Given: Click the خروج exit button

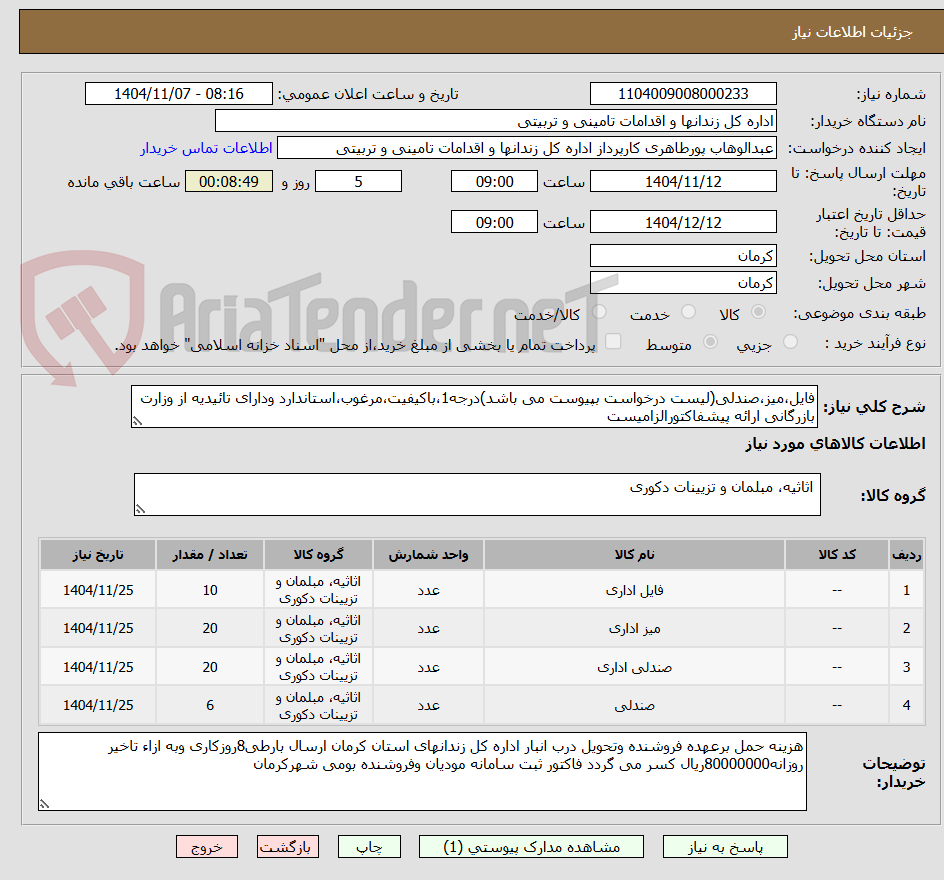Looking at the screenshot, I should click(206, 847).
